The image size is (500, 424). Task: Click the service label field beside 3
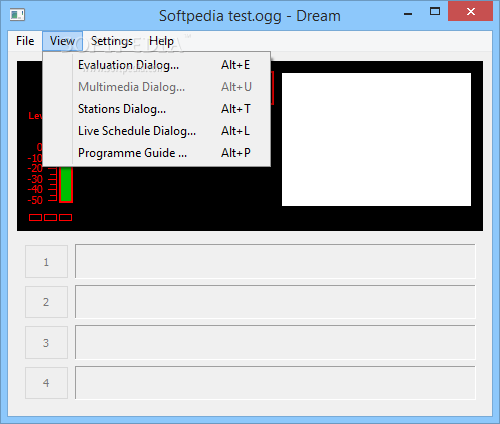275,343
